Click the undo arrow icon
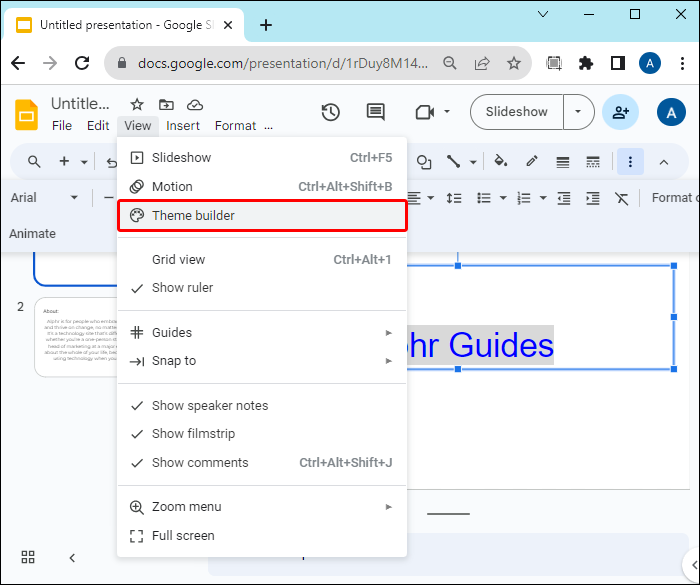 (112, 163)
